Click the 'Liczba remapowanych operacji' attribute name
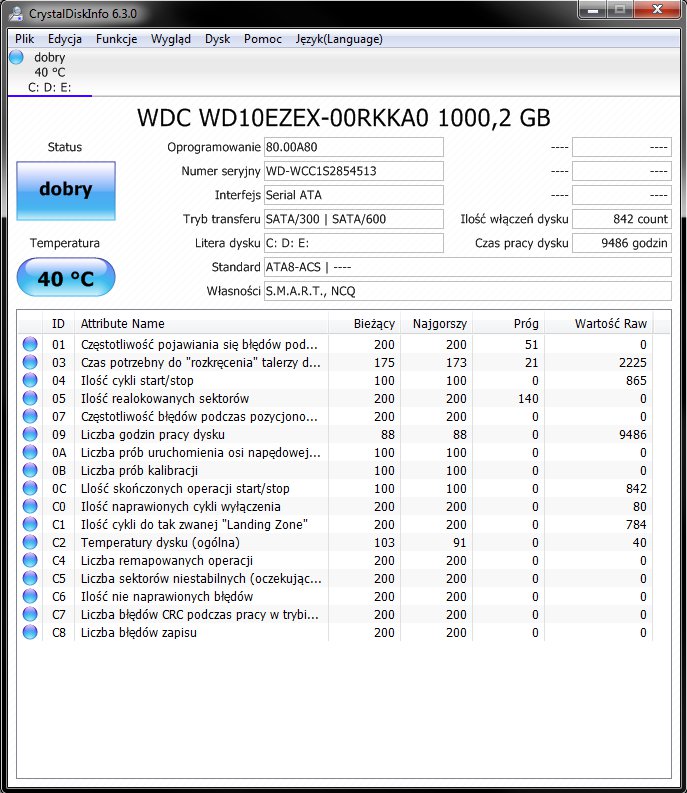 pos(167,561)
